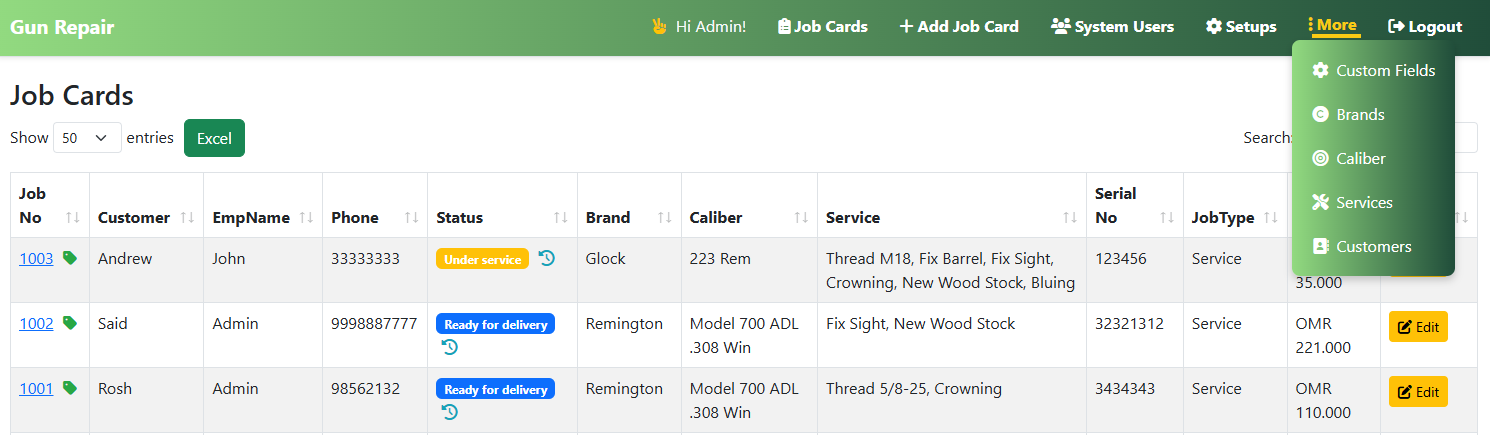Sort table by Service column
1490x435 pixels.
952,205
